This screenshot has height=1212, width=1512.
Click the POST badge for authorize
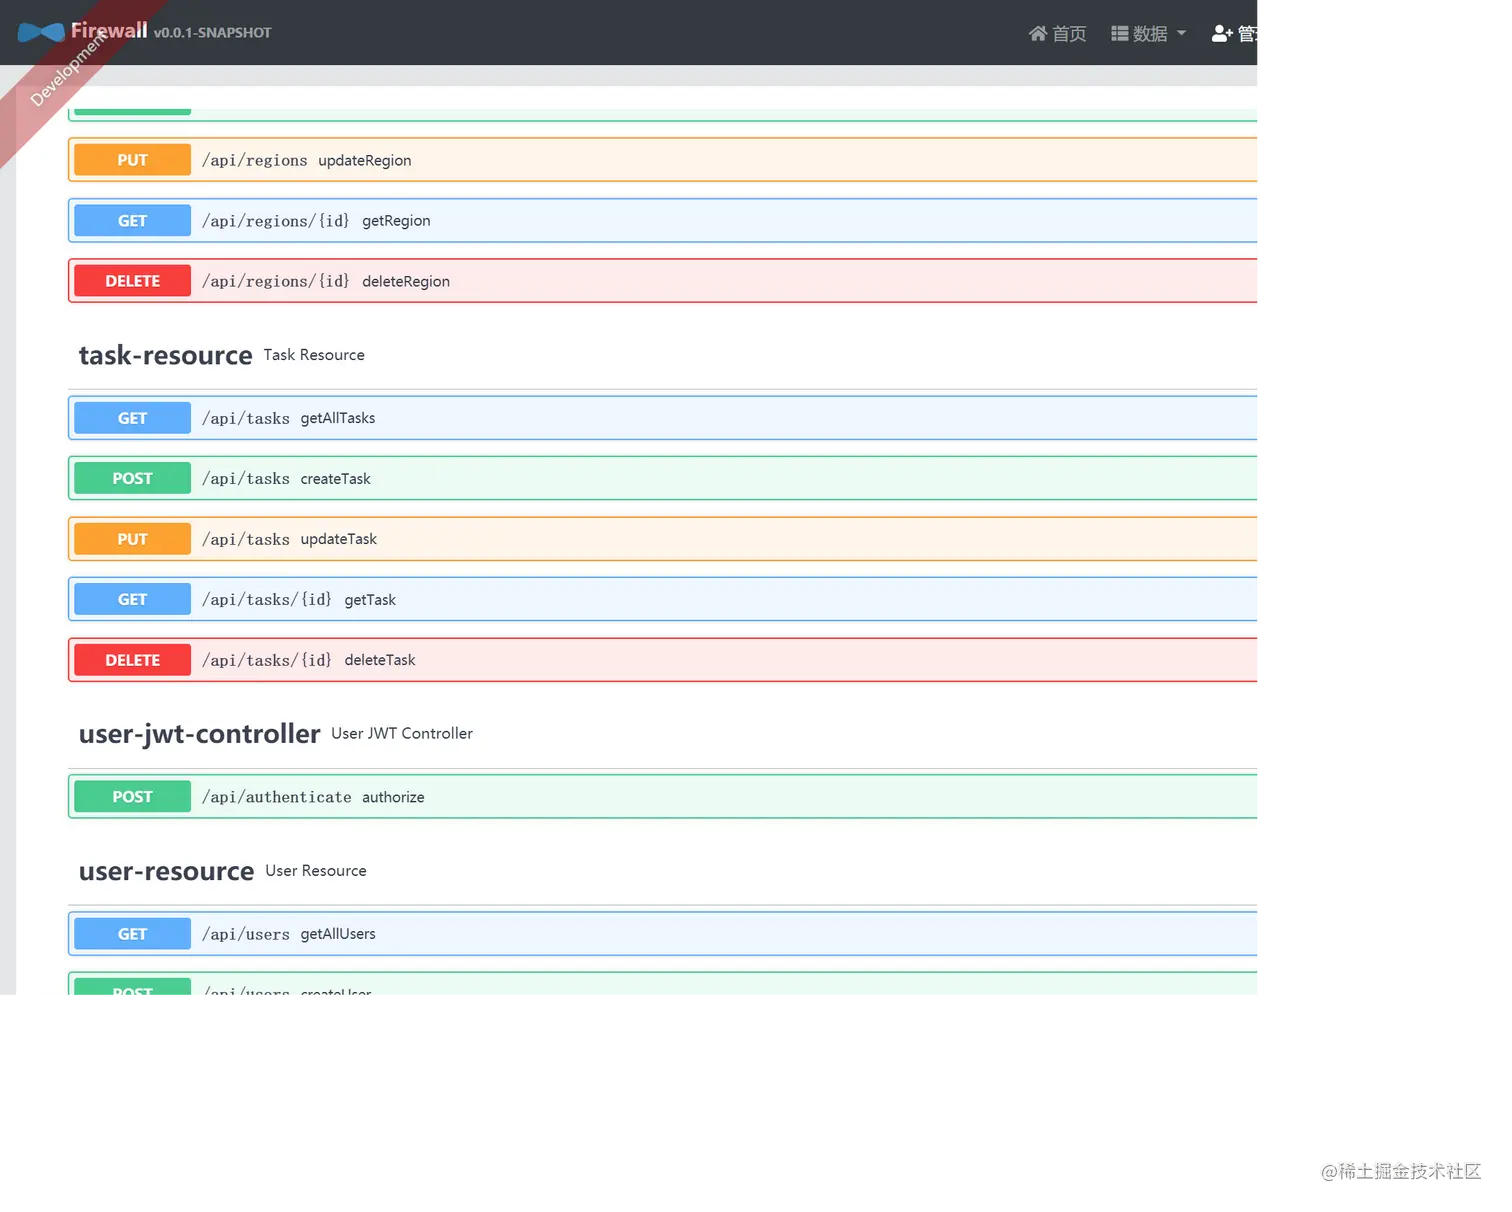132,797
